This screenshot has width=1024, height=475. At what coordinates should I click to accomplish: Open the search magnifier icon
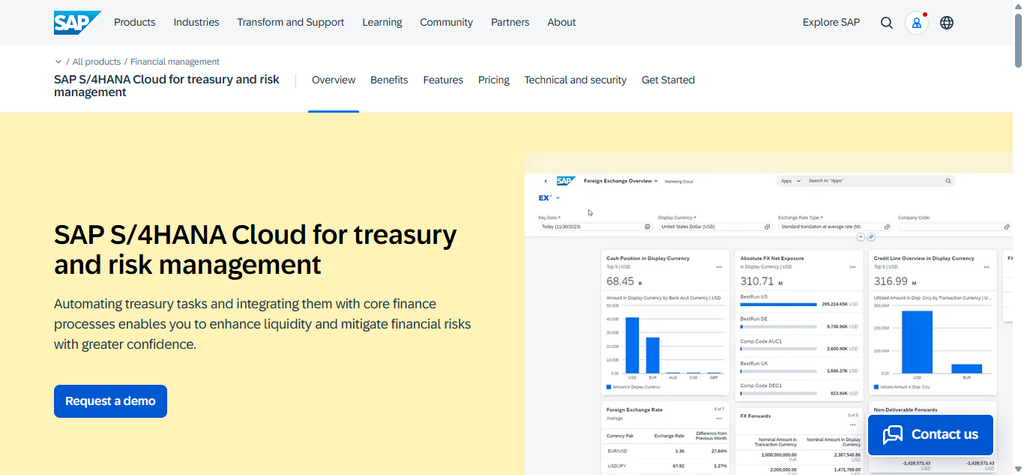[886, 23]
